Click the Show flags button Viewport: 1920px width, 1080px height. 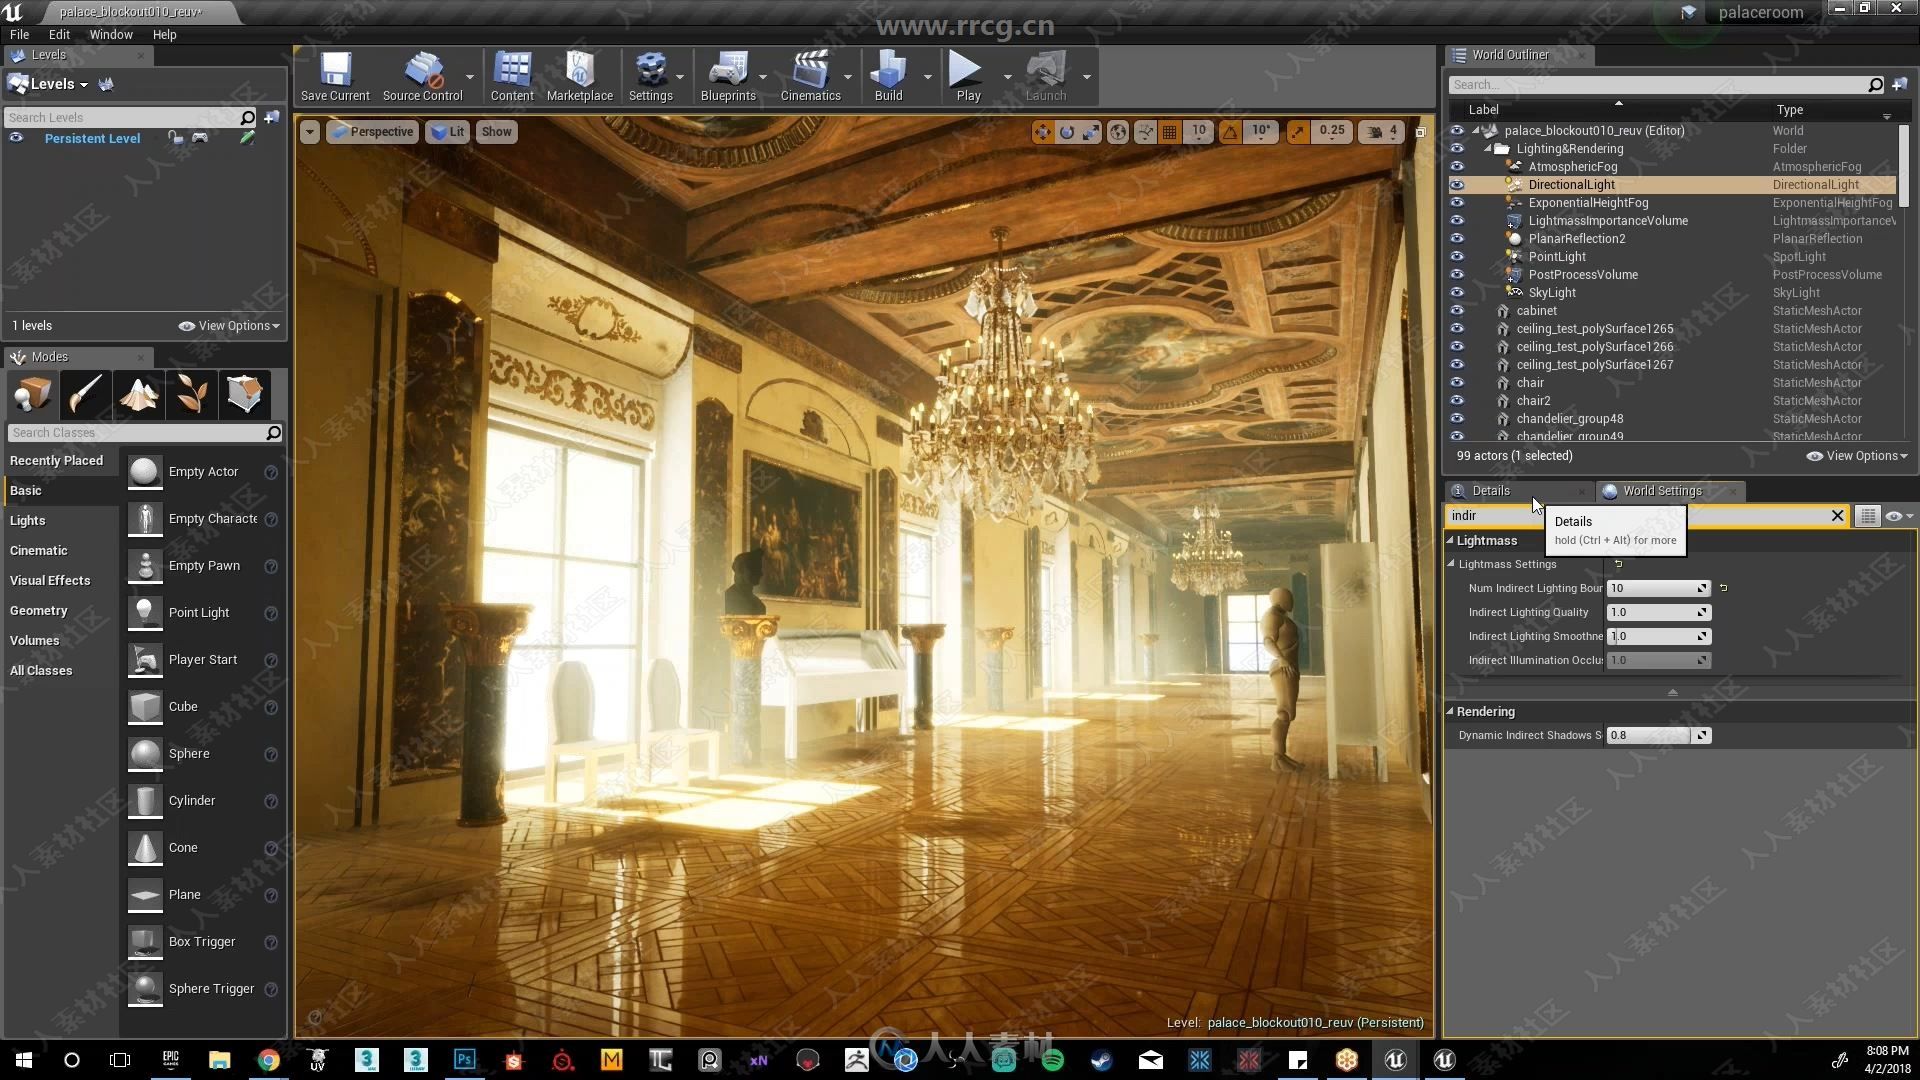(x=496, y=132)
